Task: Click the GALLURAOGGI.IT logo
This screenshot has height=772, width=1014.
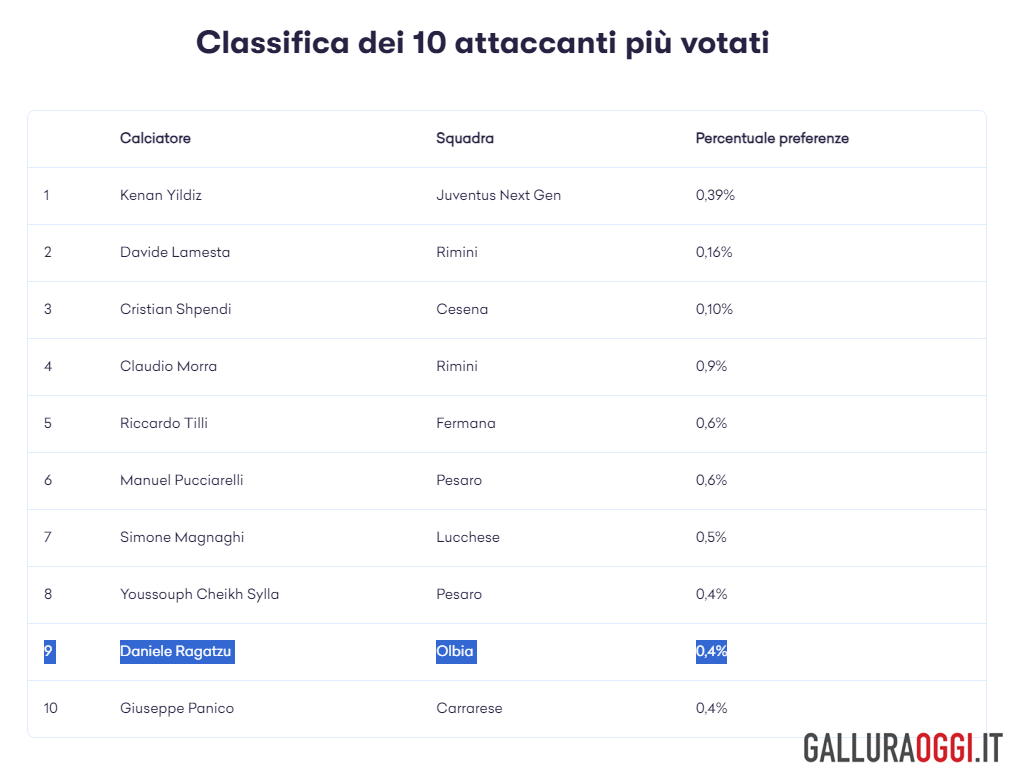Action: coord(903,748)
